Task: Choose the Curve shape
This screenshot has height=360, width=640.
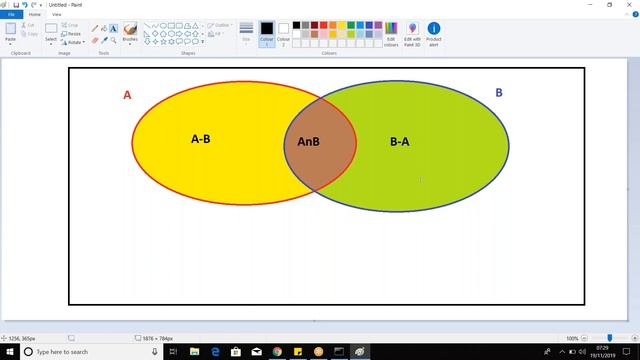Action: (x=156, y=25)
